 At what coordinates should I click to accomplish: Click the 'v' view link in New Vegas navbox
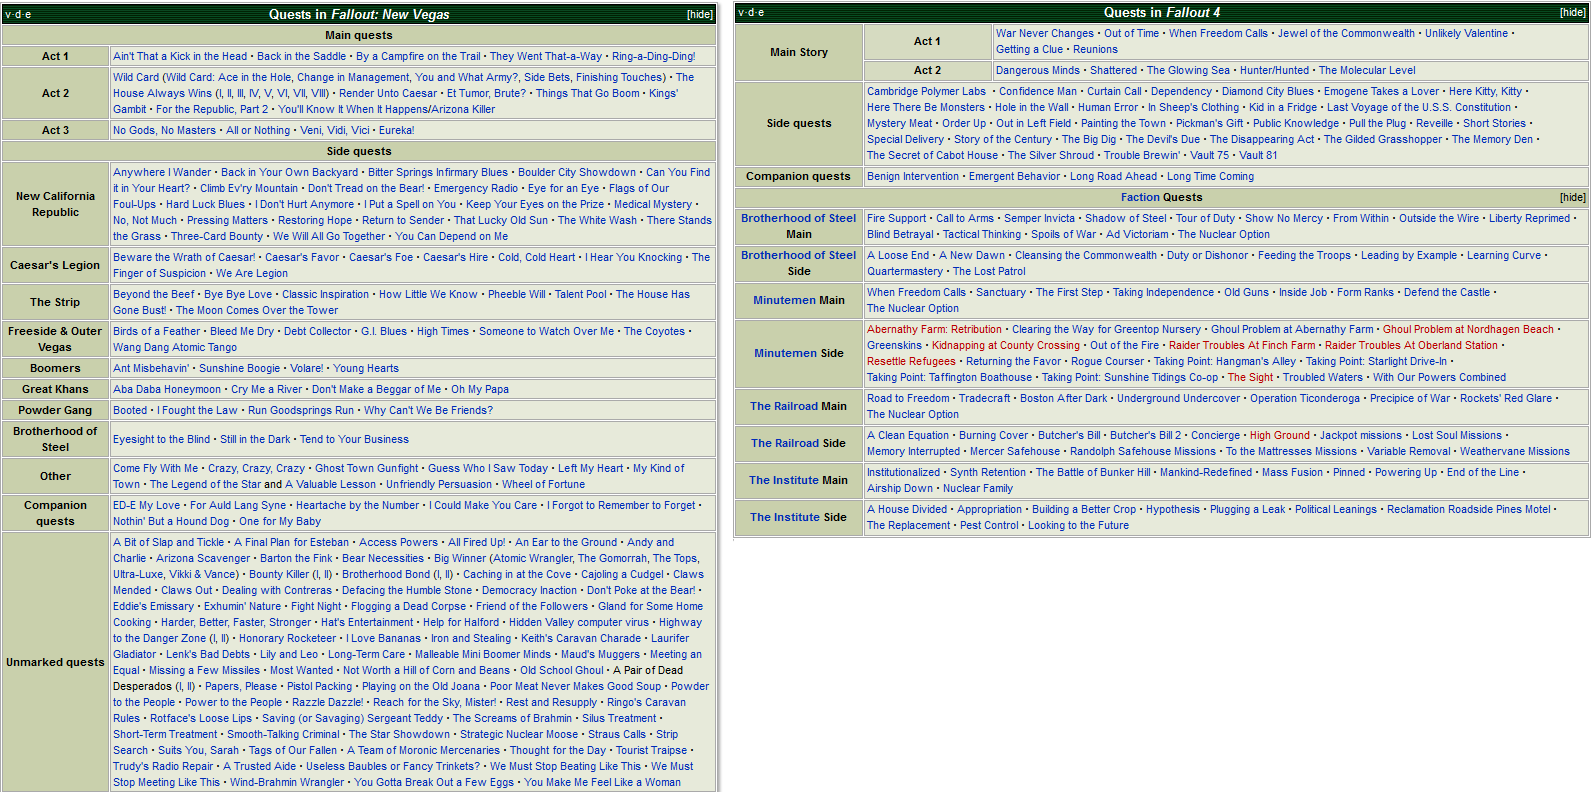point(8,14)
